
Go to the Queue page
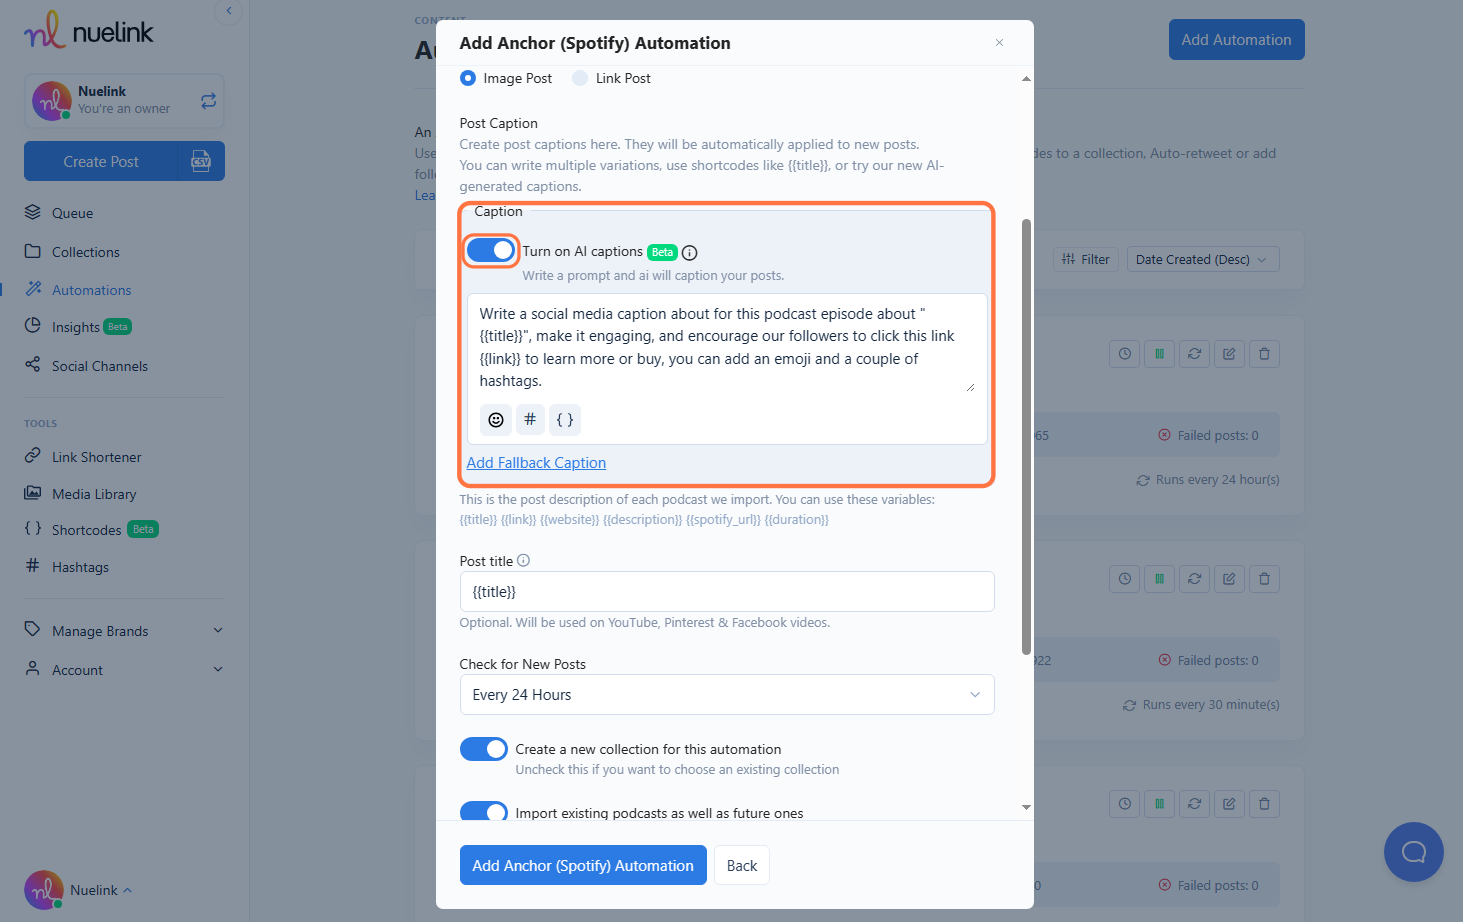pyautogui.click(x=72, y=213)
